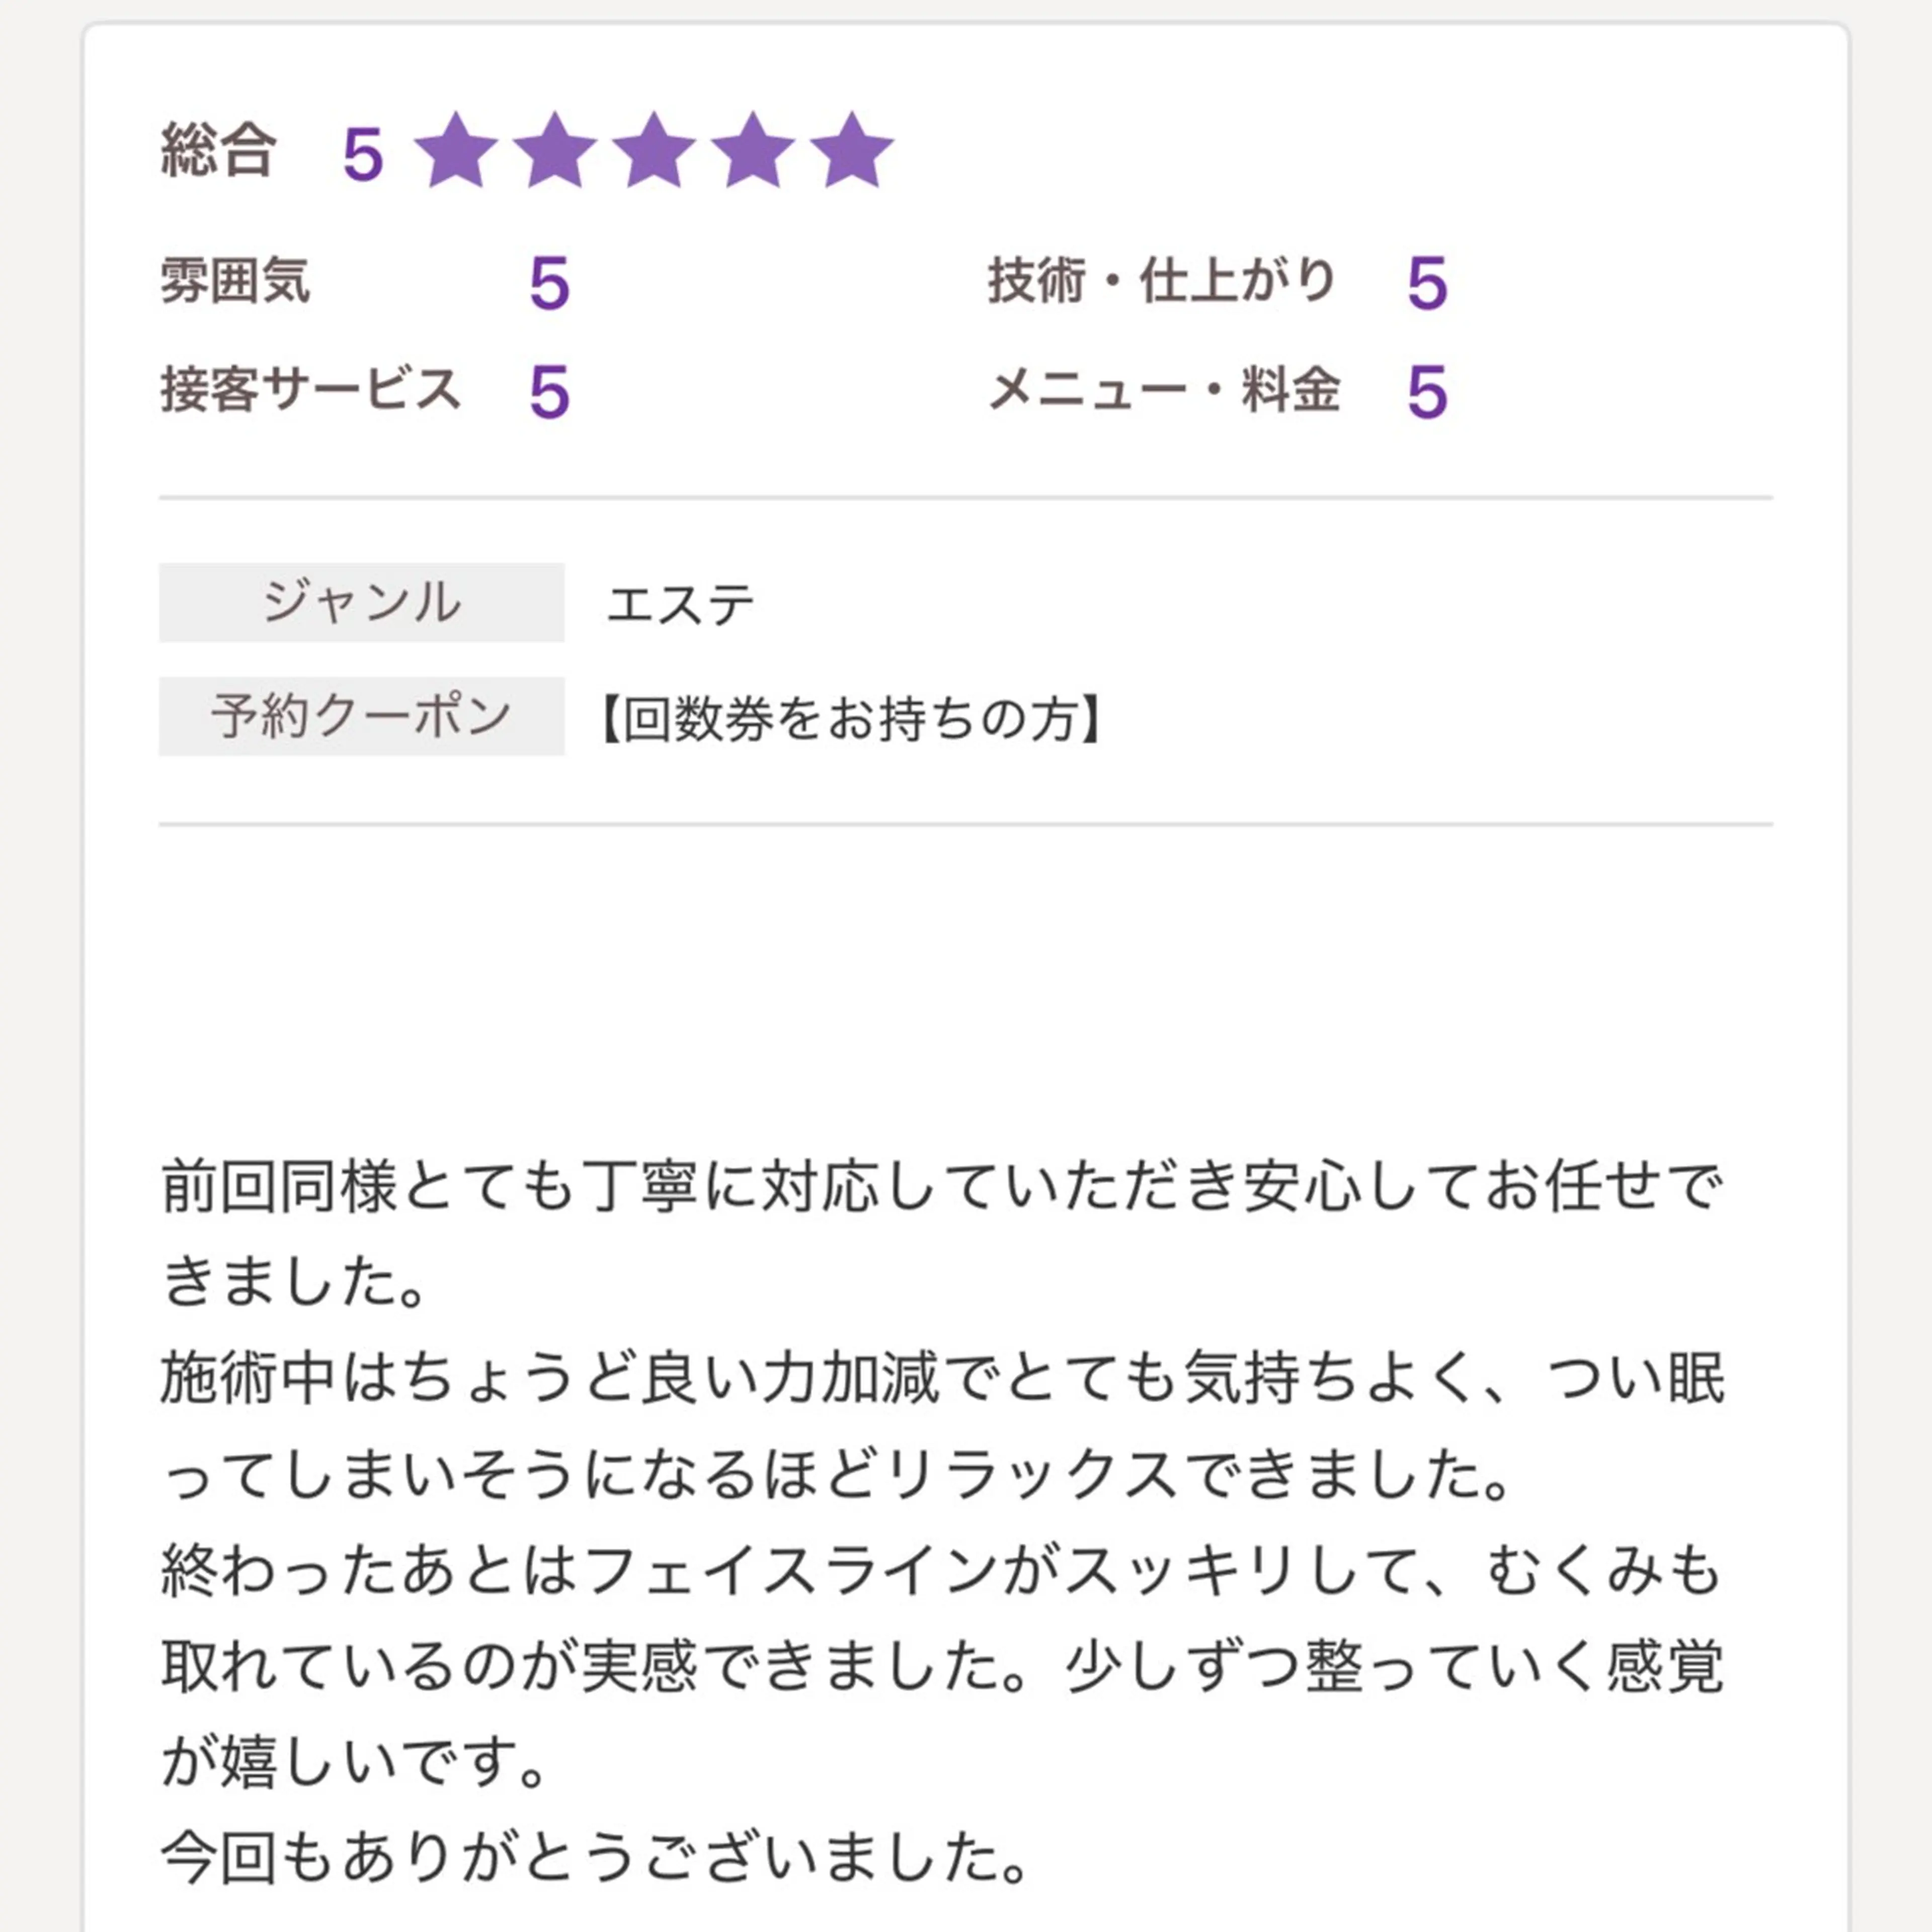The width and height of the screenshot is (1932, 1932).
Task: Click the fifth (last) rating star
Action: click(x=852, y=151)
